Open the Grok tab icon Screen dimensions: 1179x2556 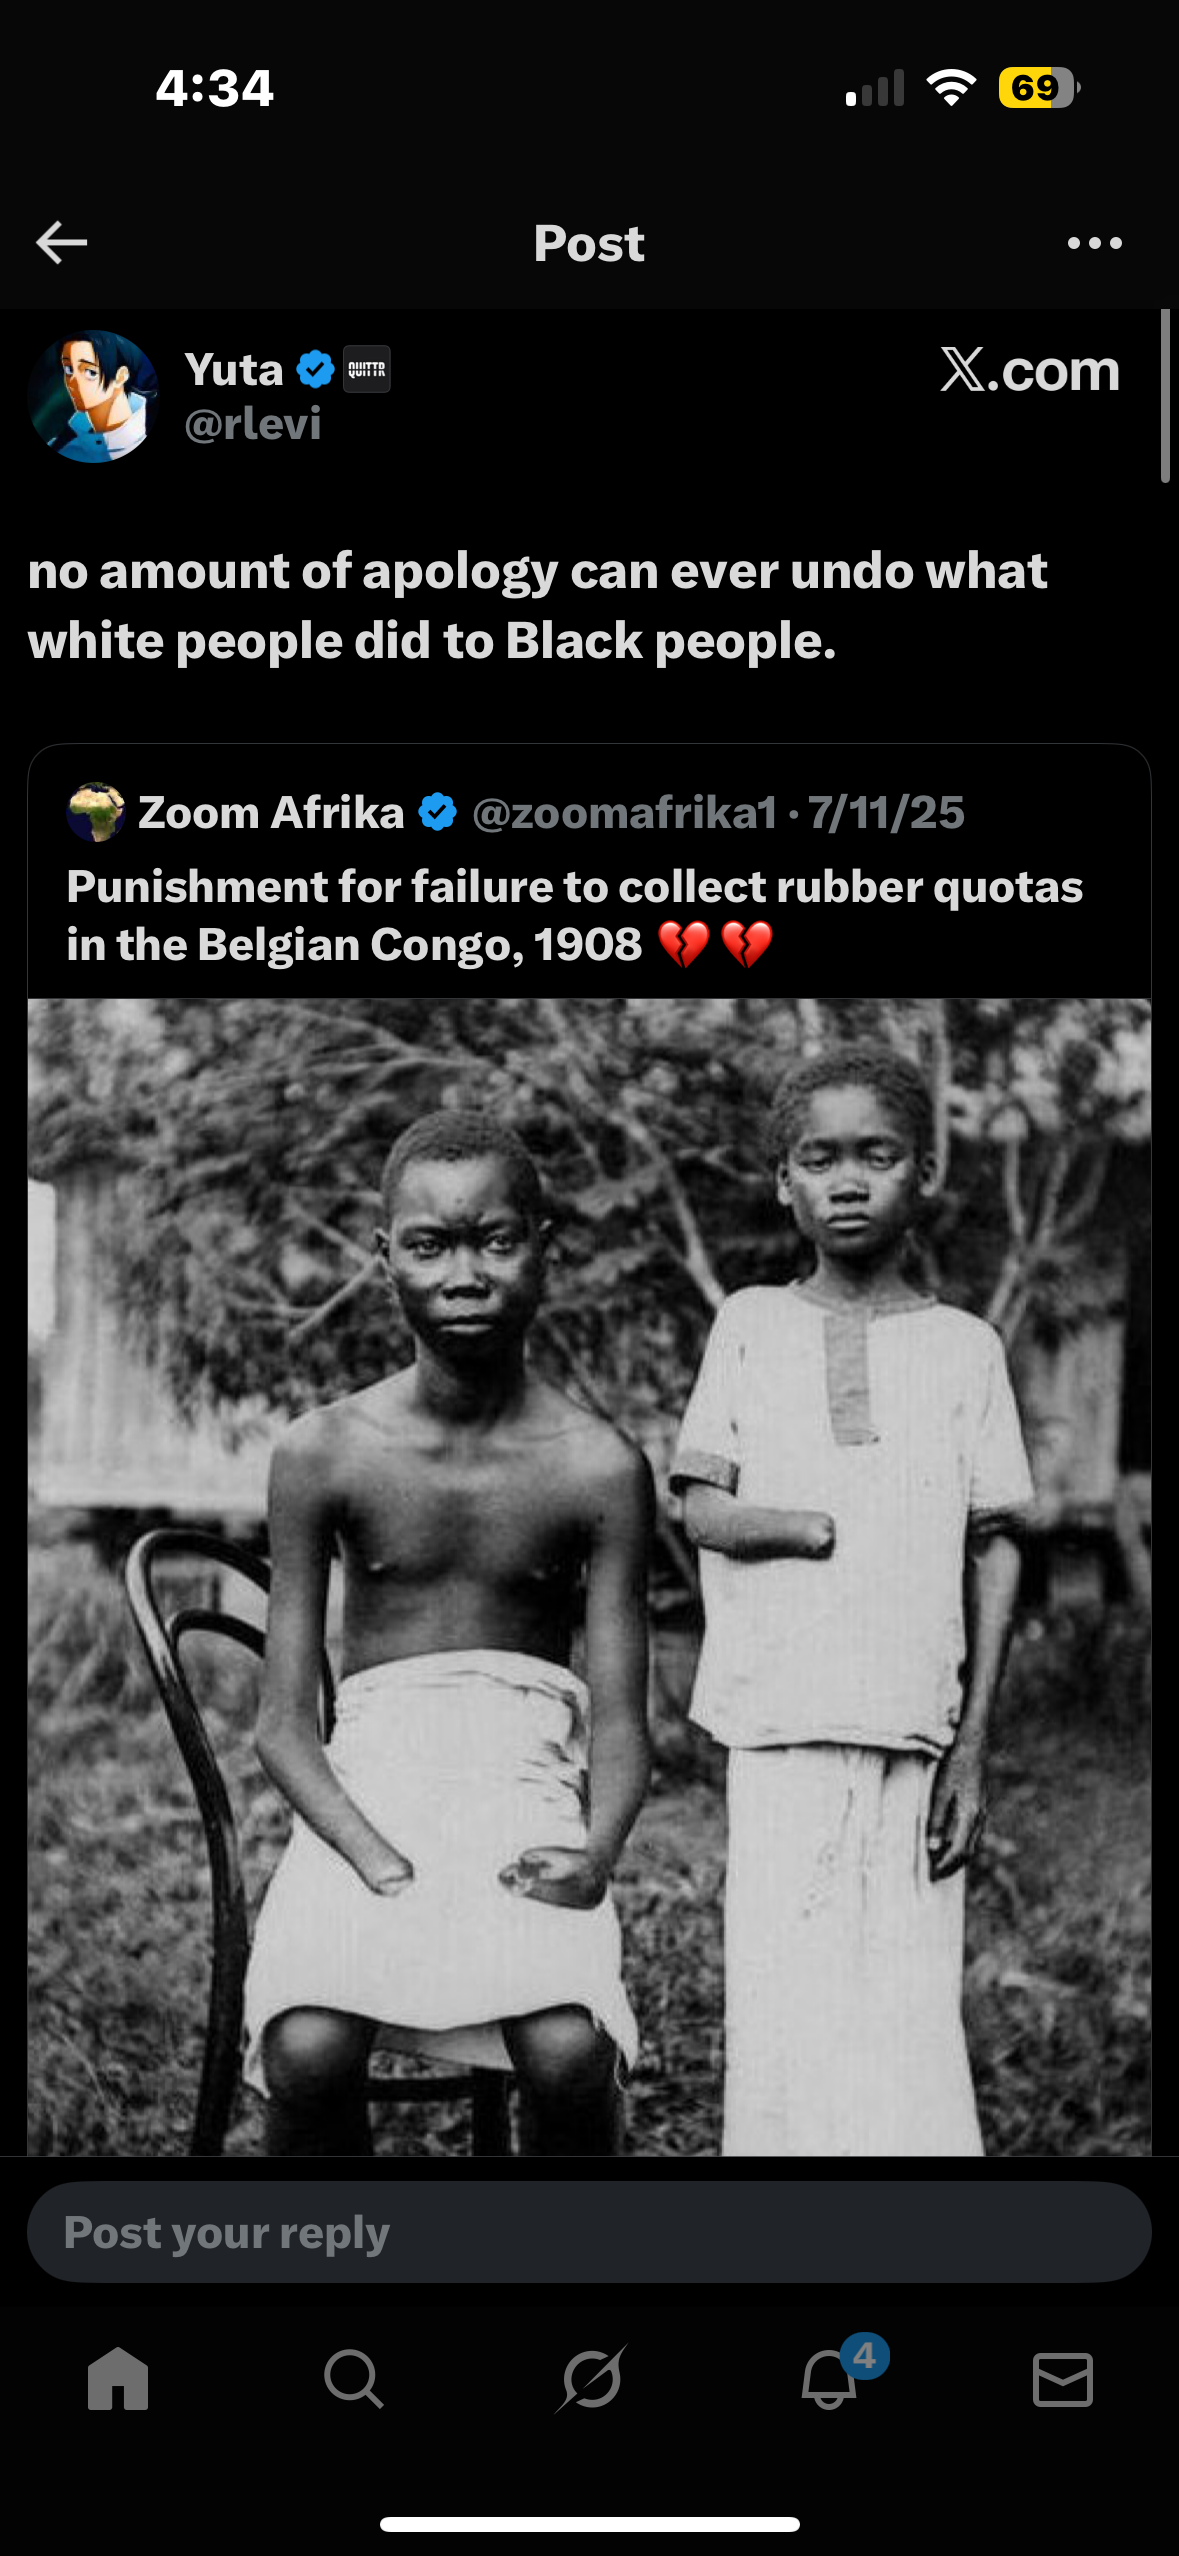pos(590,2379)
